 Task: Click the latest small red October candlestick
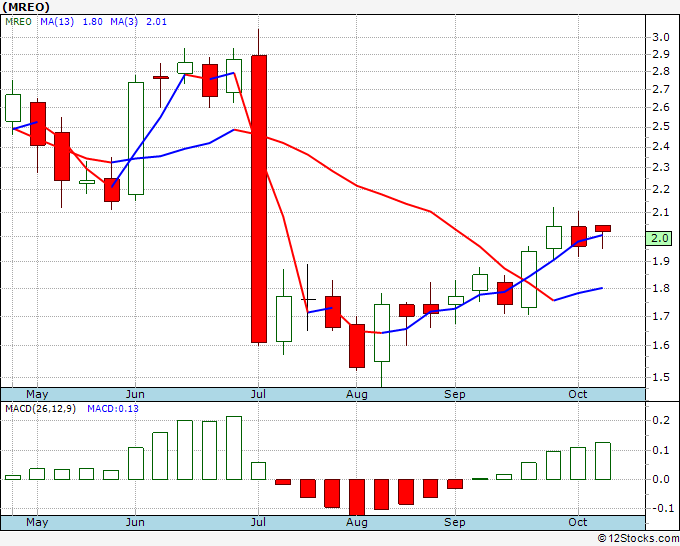(x=603, y=229)
